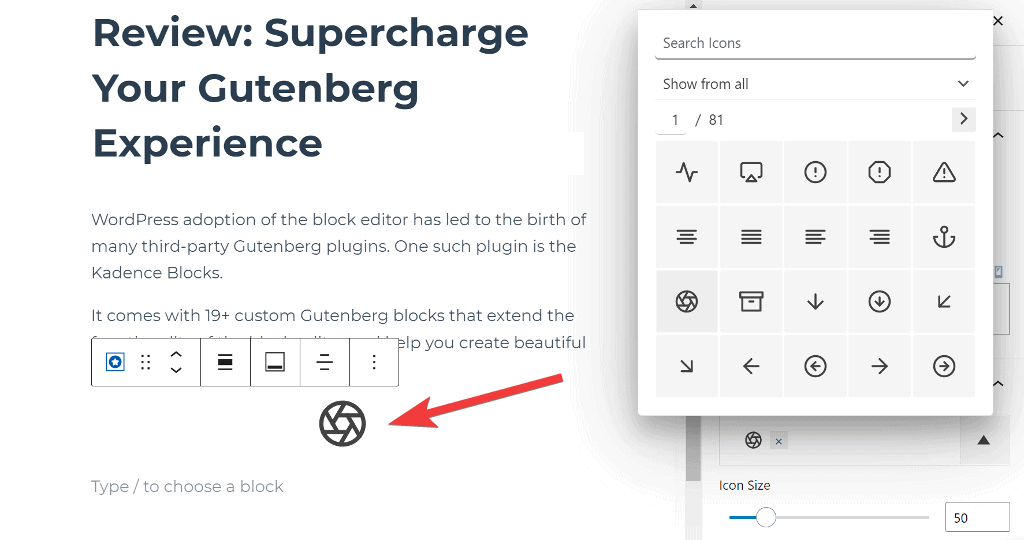The width and height of the screenshot is (1024, 540).
Task: Select the alert triangle icon
Action: click(943, 173)
